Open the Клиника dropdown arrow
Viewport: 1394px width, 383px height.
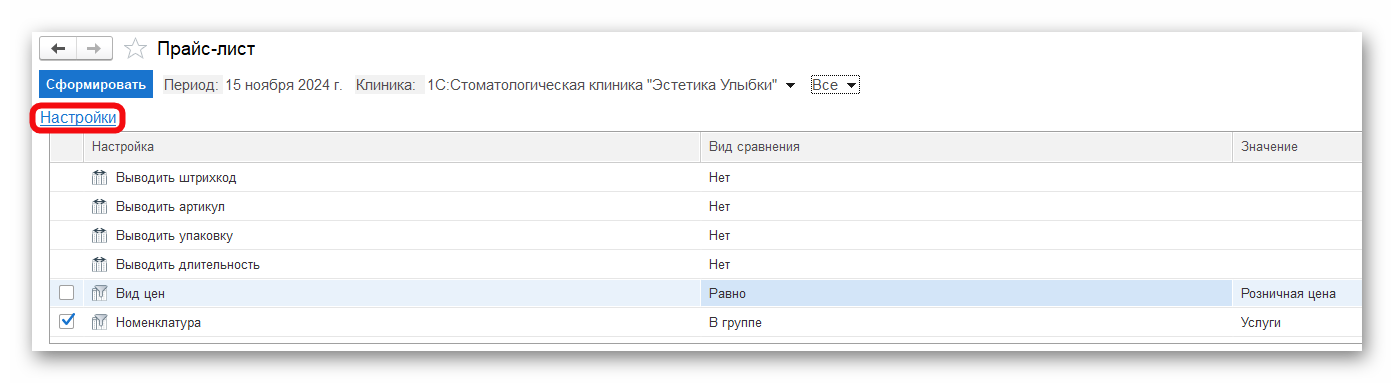[790, 85]
